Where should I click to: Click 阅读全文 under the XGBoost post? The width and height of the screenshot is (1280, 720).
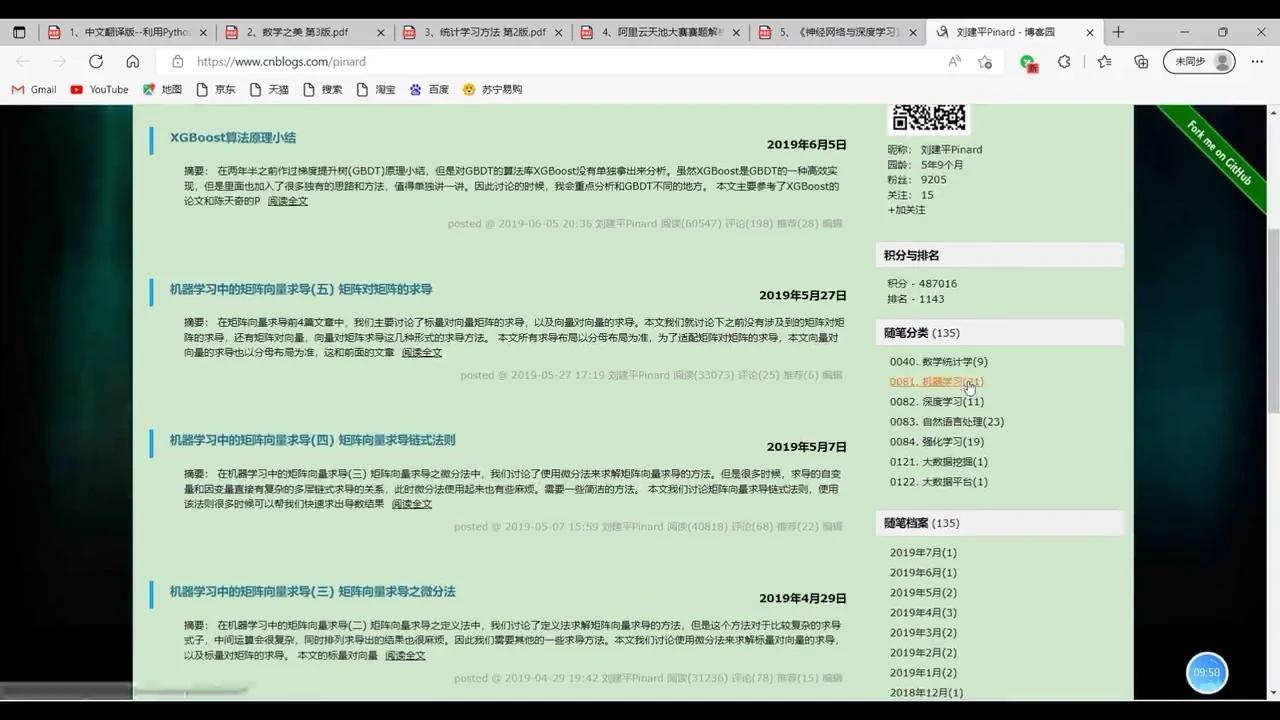tap(289, 201)
